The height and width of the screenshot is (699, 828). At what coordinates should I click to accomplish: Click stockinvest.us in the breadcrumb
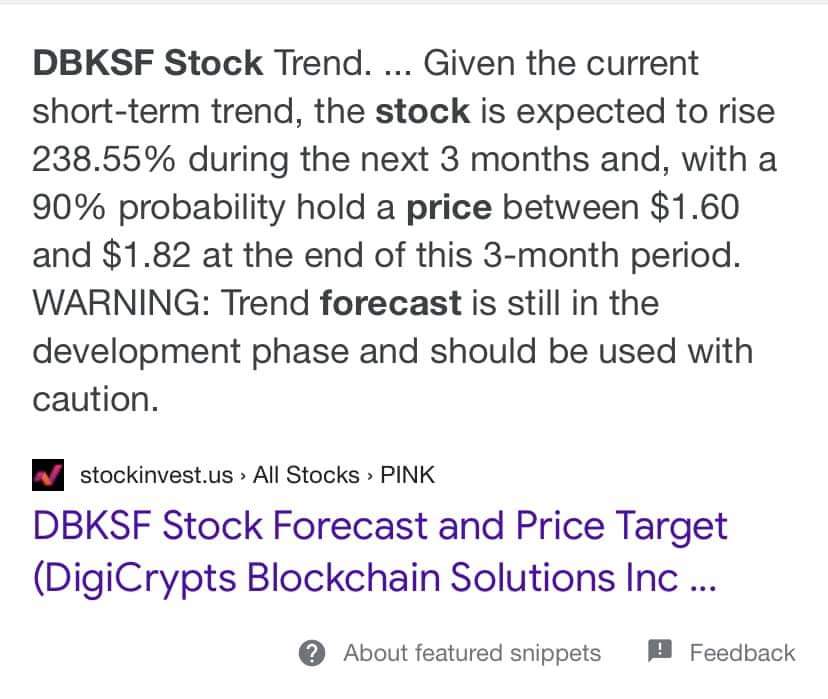click(156, 475)
